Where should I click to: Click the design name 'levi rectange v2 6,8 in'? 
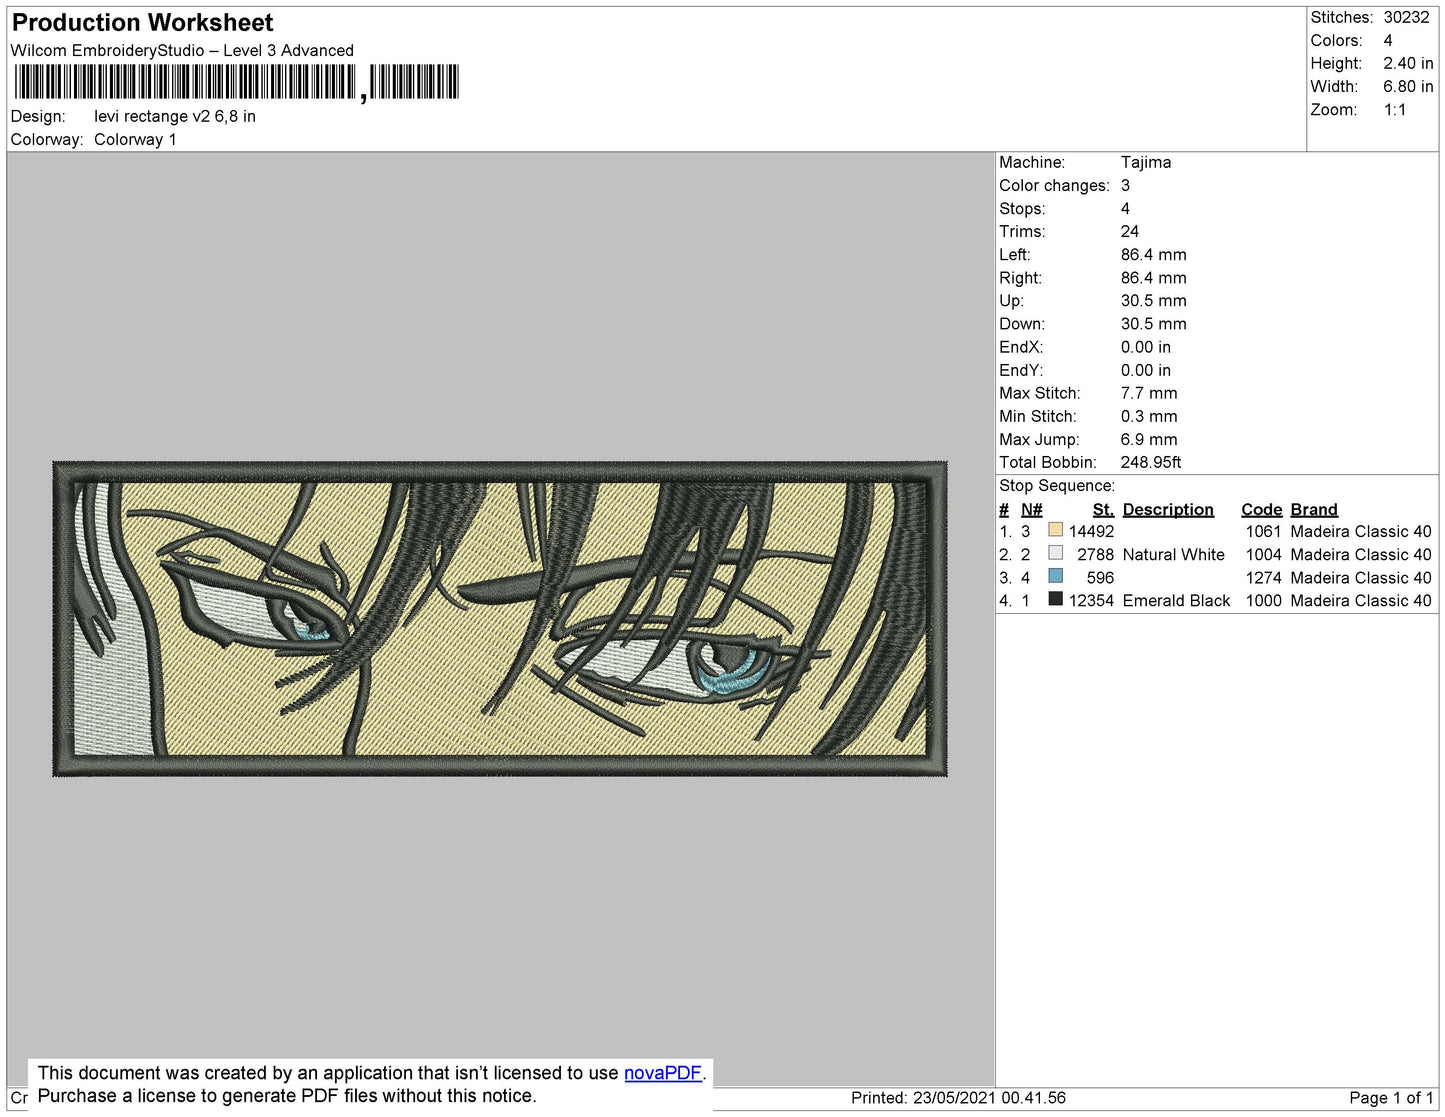click(175, 117)
